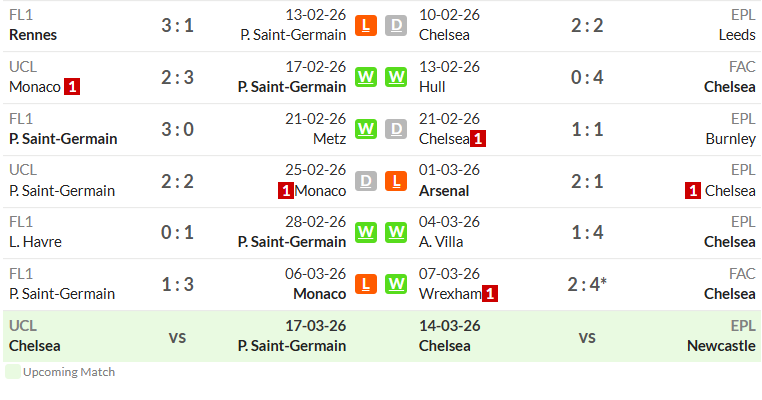Select the Newcastle team name in upcoming match
This screenshot has width=762, height=400.
pos(721,346)
